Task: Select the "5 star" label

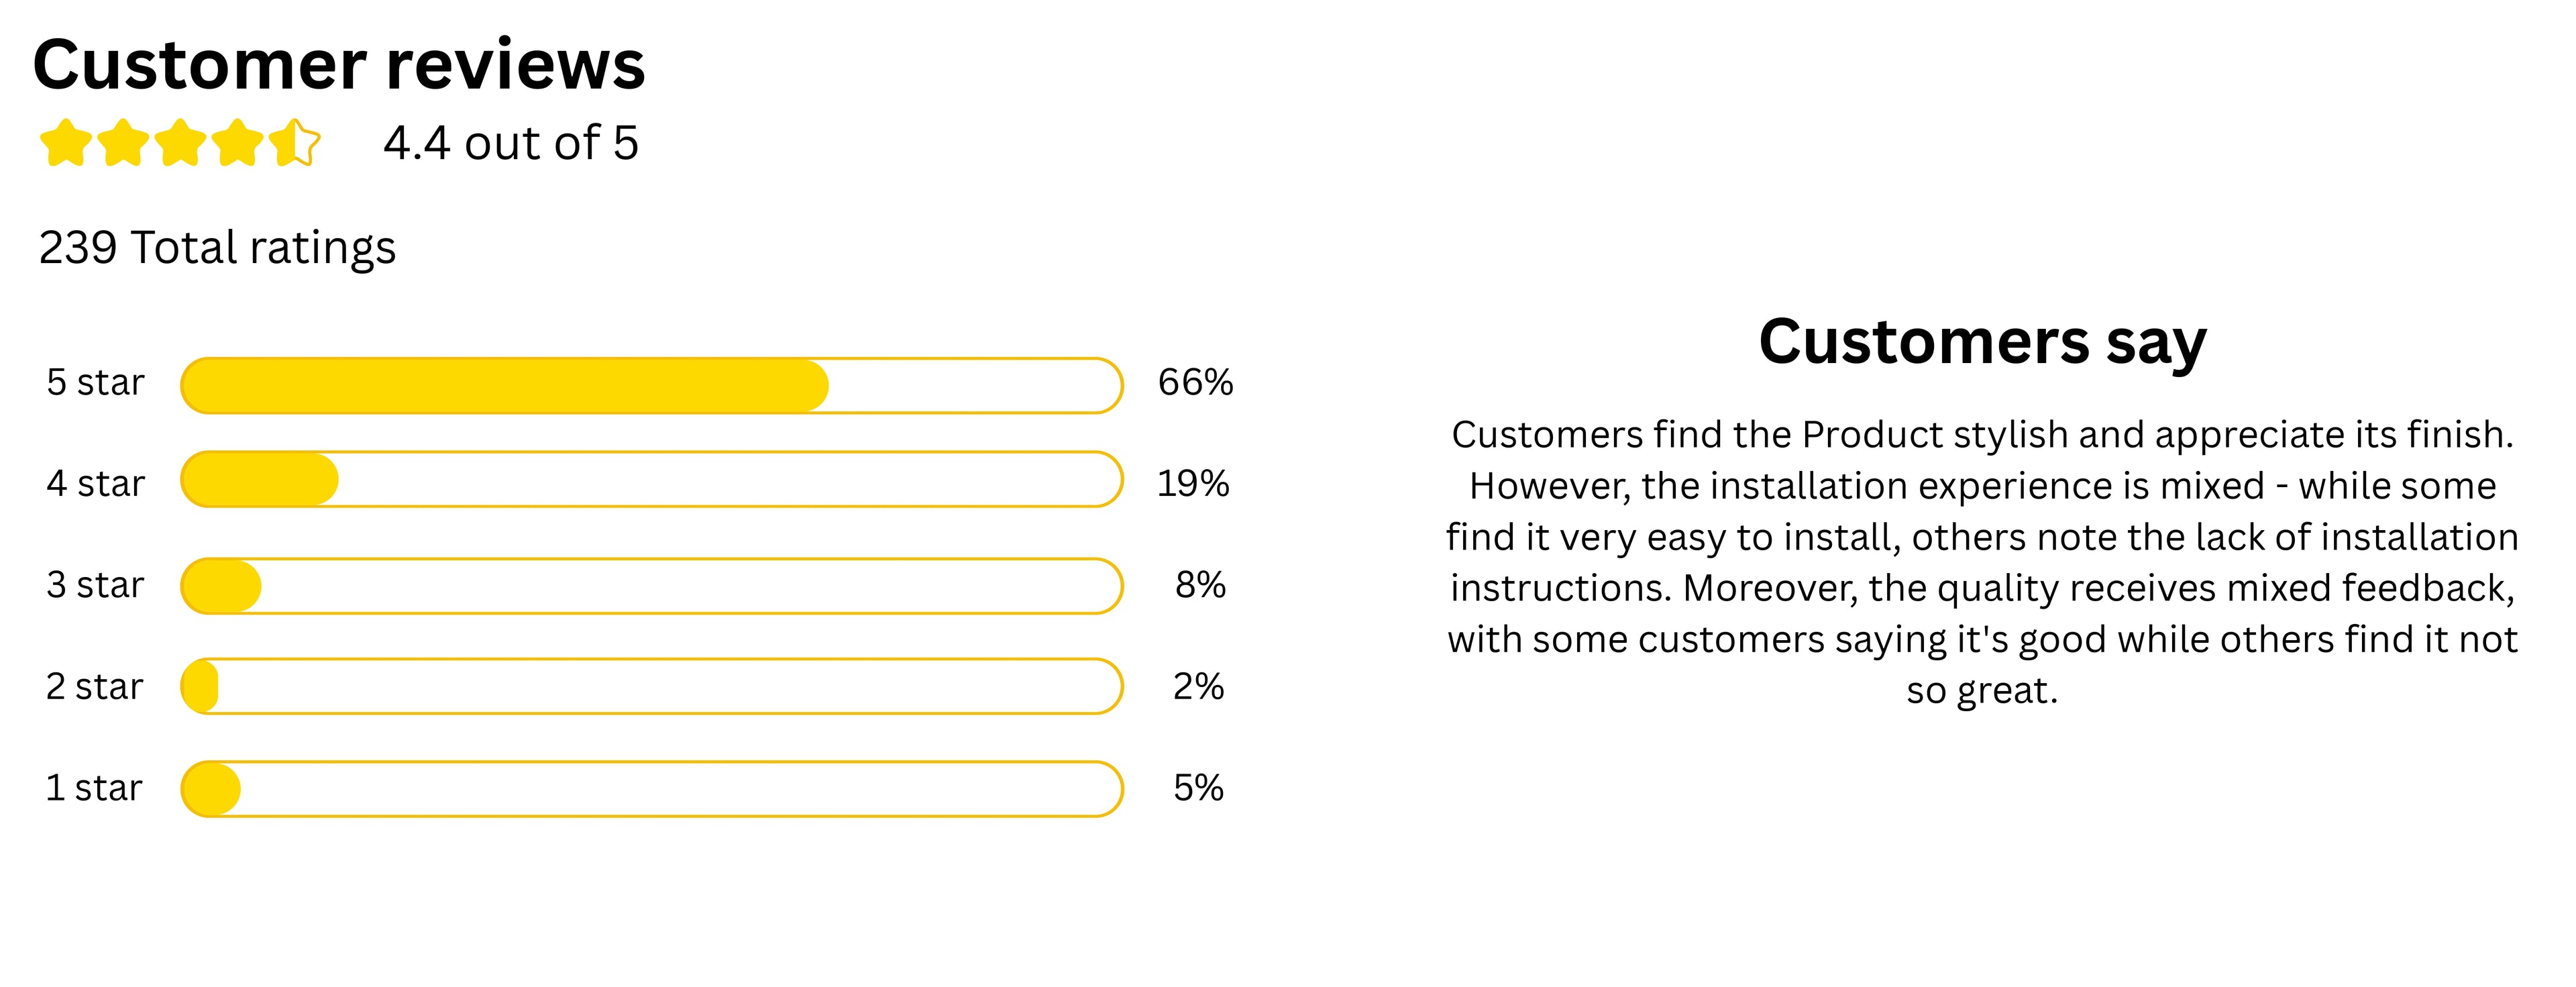Action: click(95, 382)
